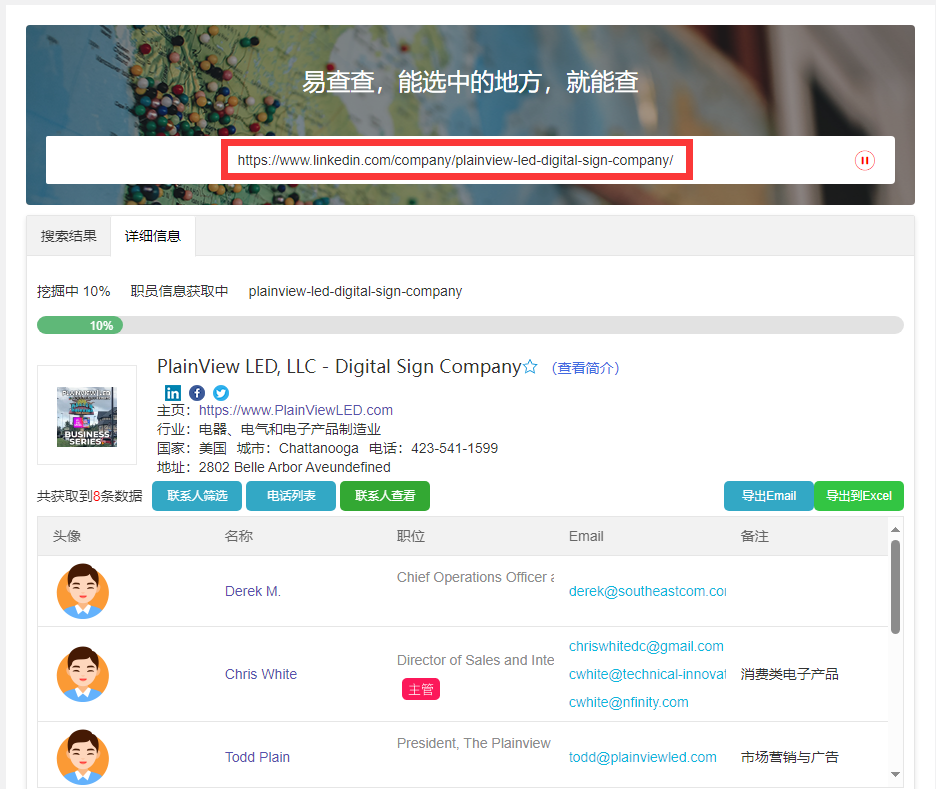Viewport: 936px width, 789px height.
Task: Star the PlainView LED company as favorite
Action: click(x=530, y=366)
